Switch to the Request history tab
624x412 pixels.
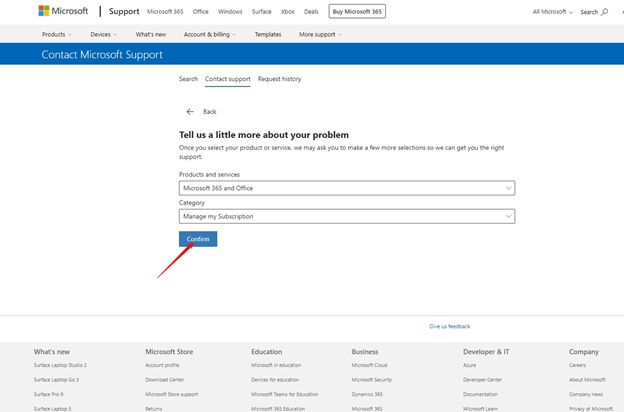(279, 79)
